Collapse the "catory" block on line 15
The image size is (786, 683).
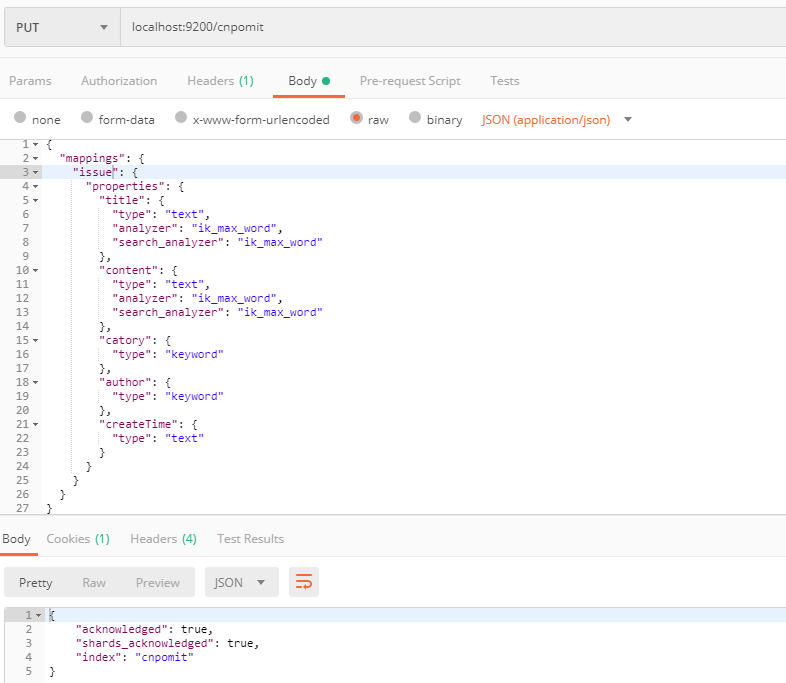[36, 341]
